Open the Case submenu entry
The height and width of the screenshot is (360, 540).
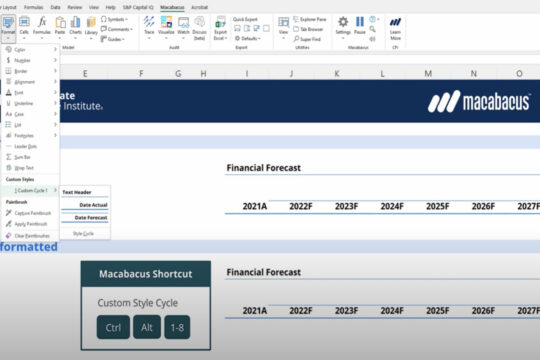coord(30,114)
